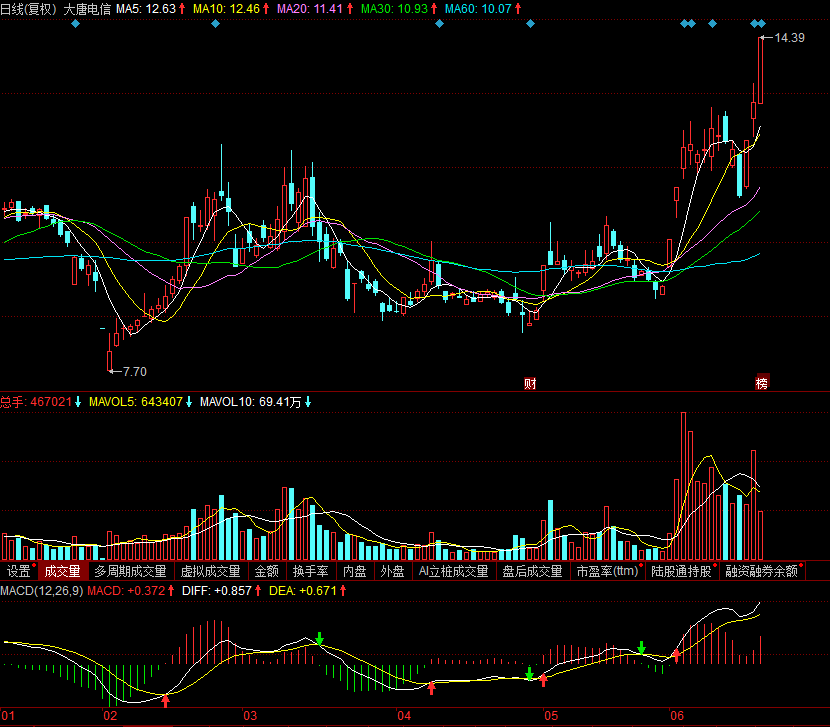Click the red up arrow near April on MACD
Screen dimensions: 830x727
(431, 687)
